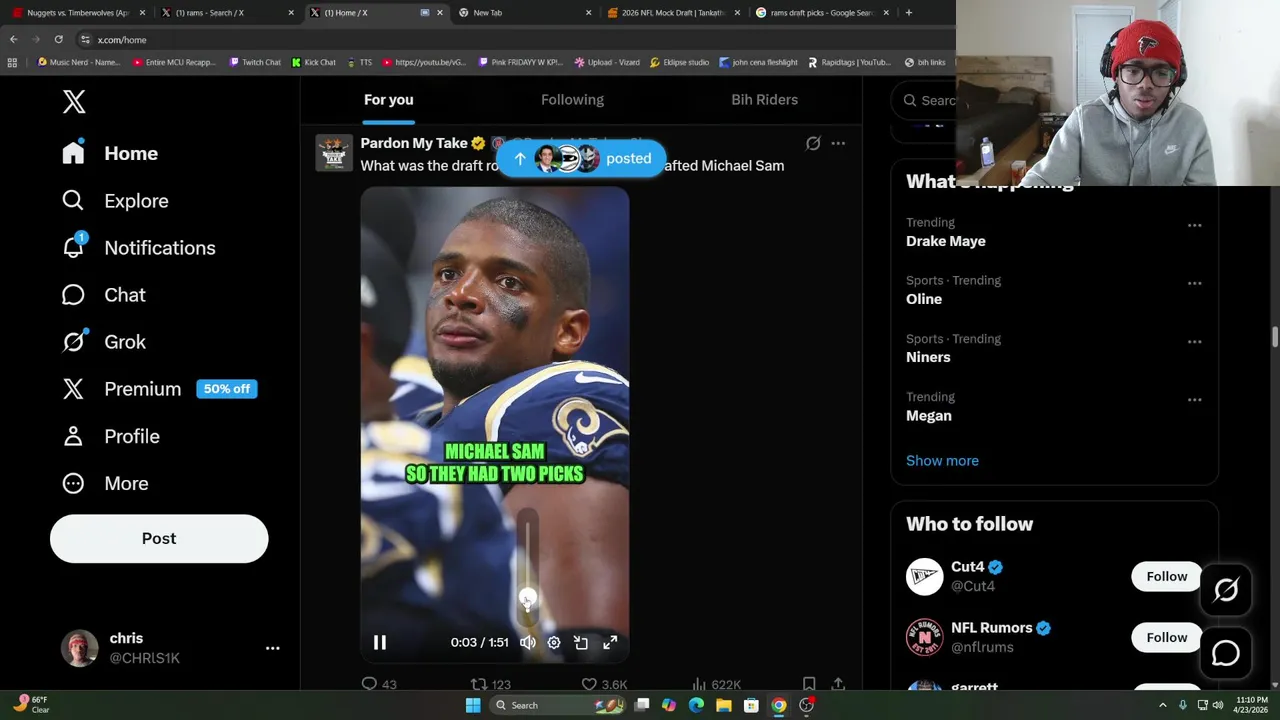Viewport: 1280px width, 720px height.
Task: Open the Drake Maye trending topic
Action: [x=945, y=241]
